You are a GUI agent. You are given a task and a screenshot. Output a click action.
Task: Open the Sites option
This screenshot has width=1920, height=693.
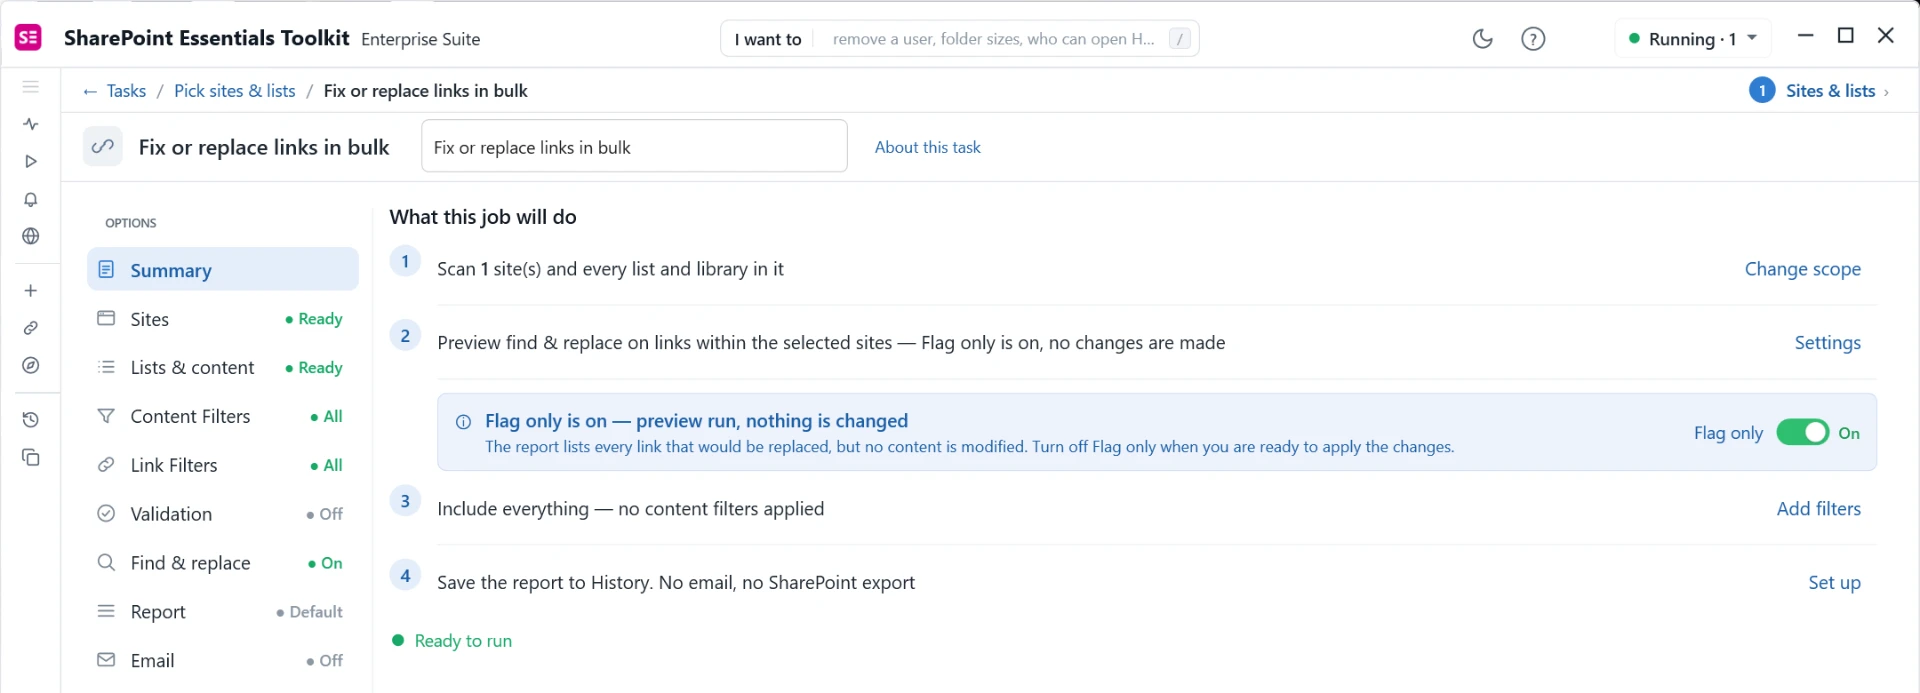(x=223, y=319)
